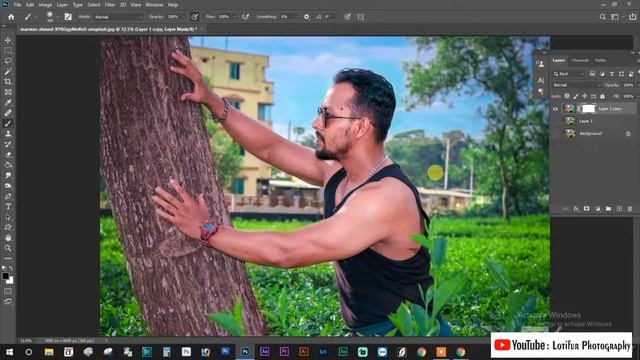Add a layer style with fx icon

point(576,209)
